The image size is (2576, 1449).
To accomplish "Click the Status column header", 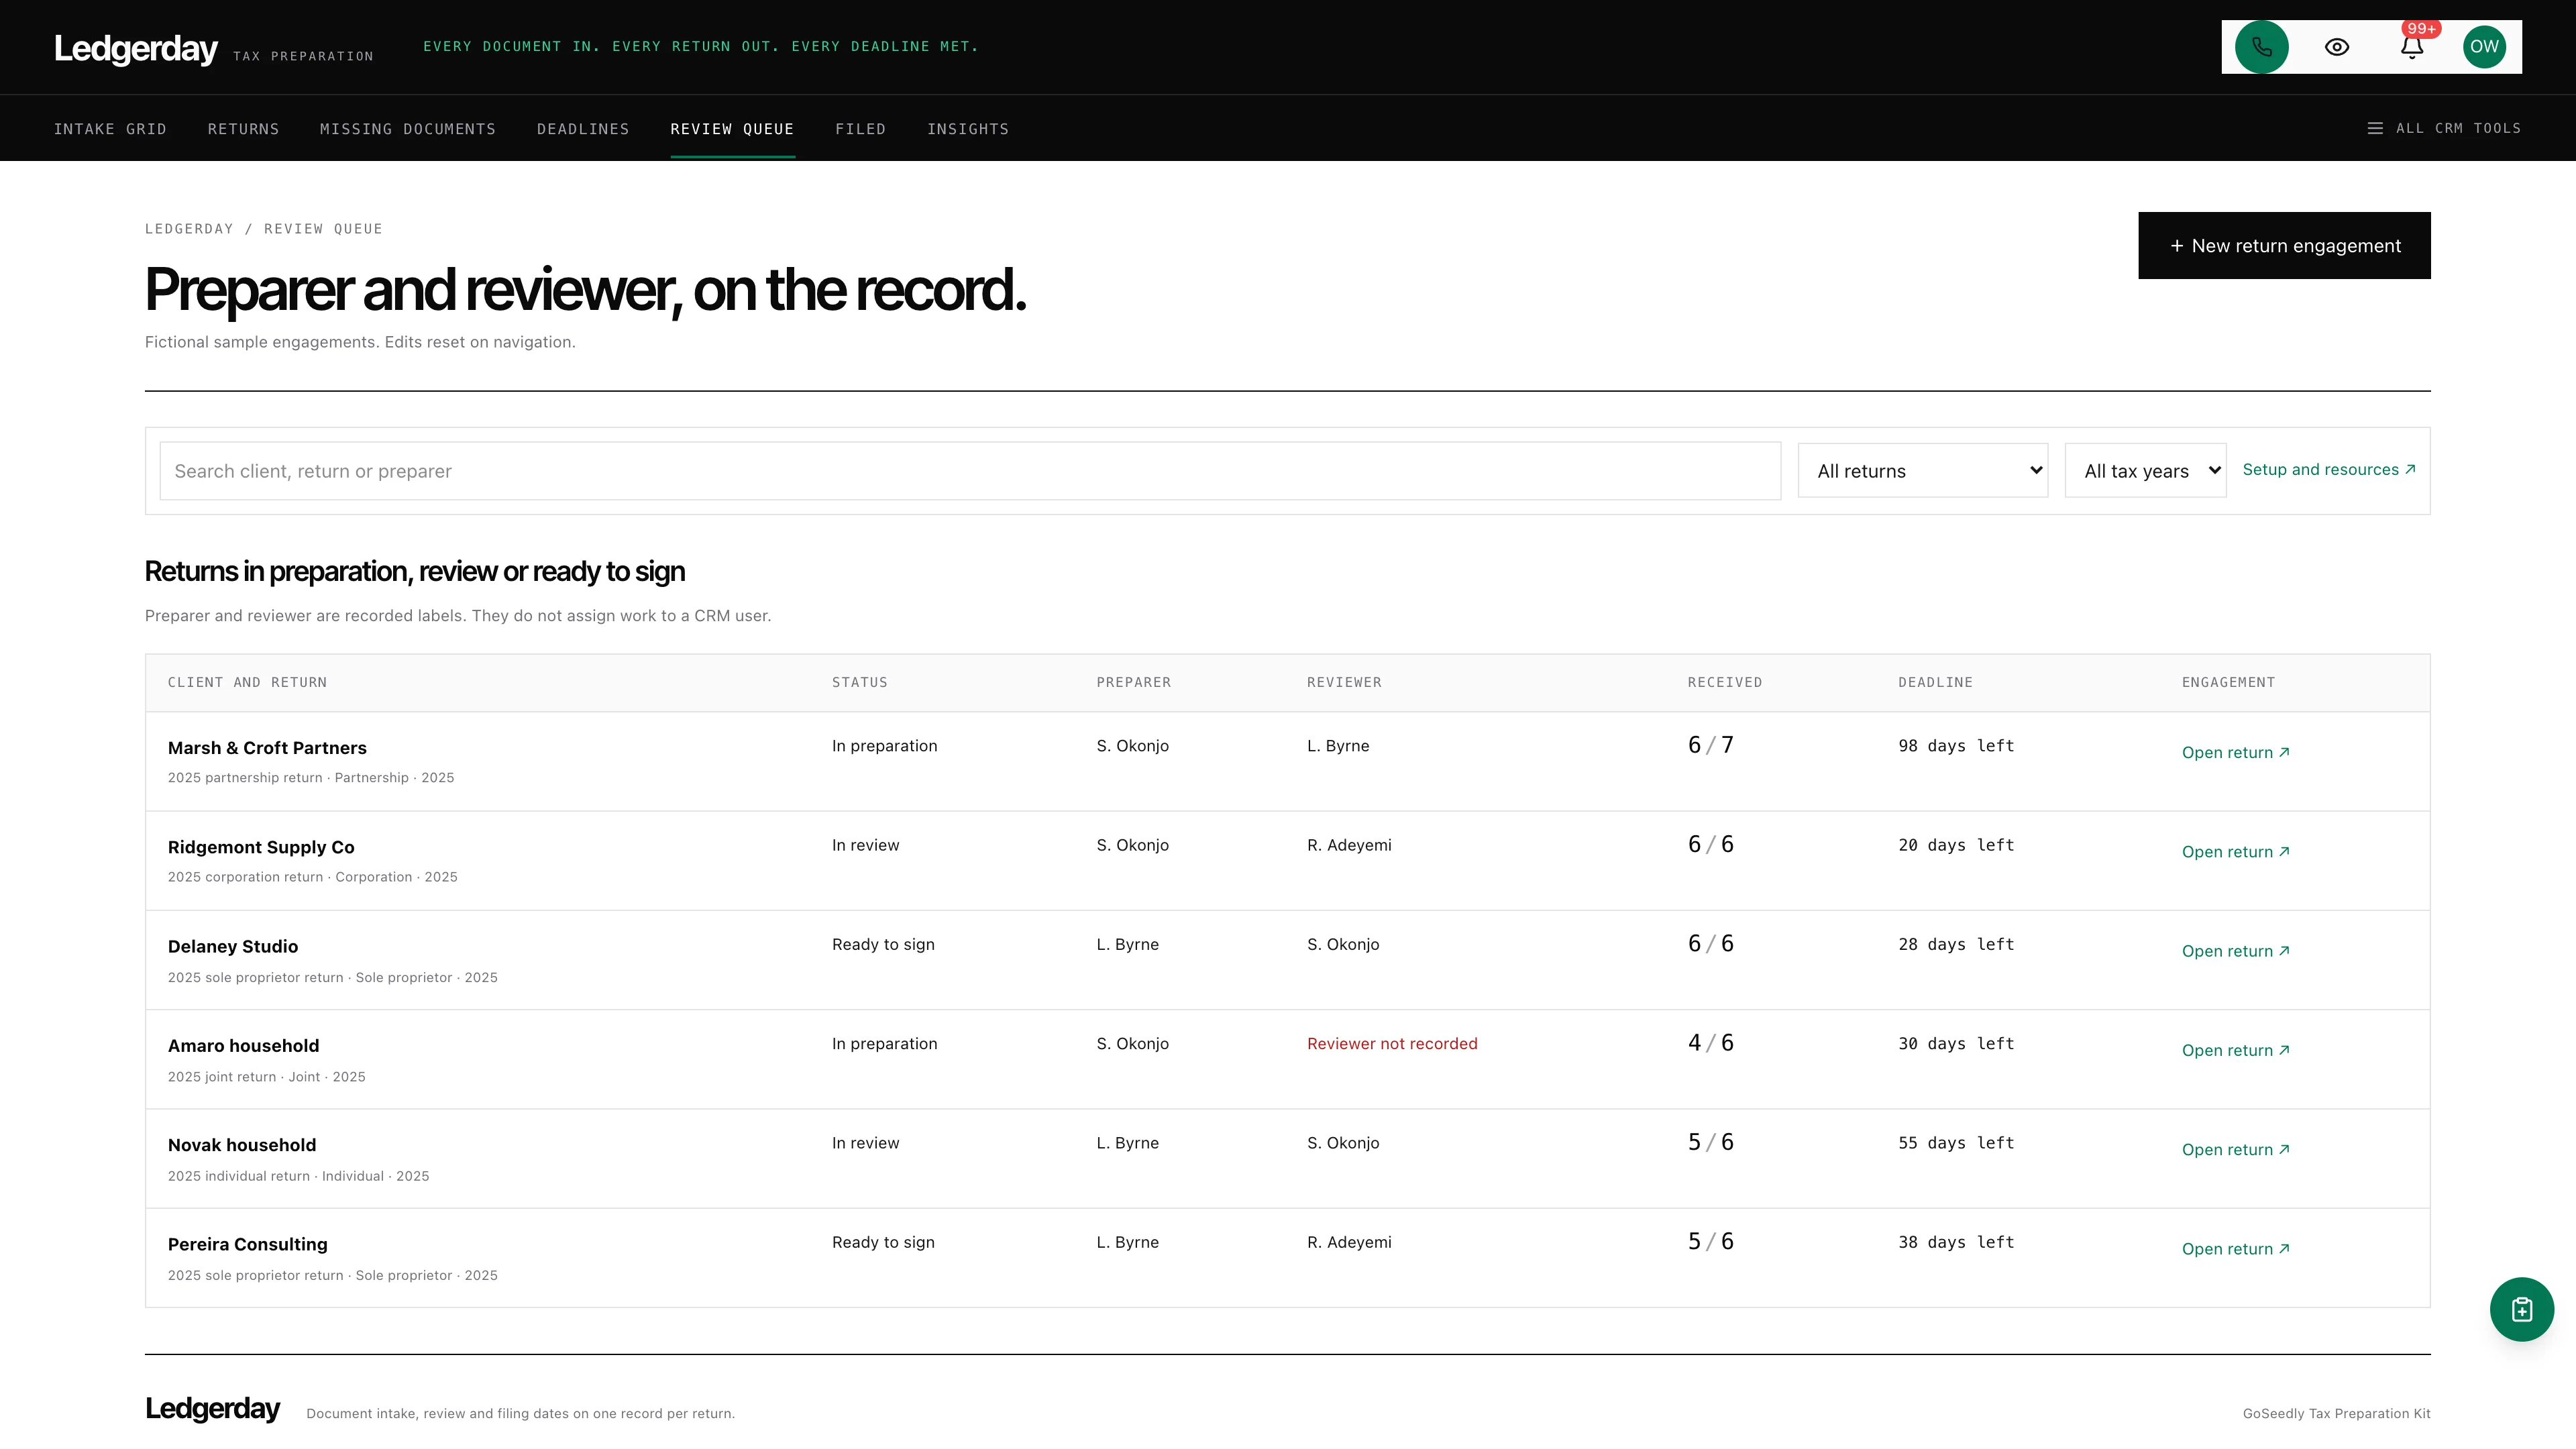I will [859, 682].
